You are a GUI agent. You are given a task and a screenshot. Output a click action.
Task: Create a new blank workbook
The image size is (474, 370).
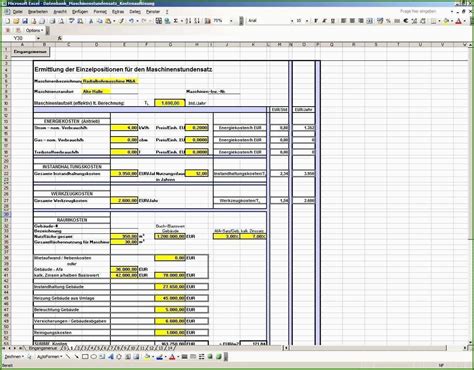tap(7, 21)
